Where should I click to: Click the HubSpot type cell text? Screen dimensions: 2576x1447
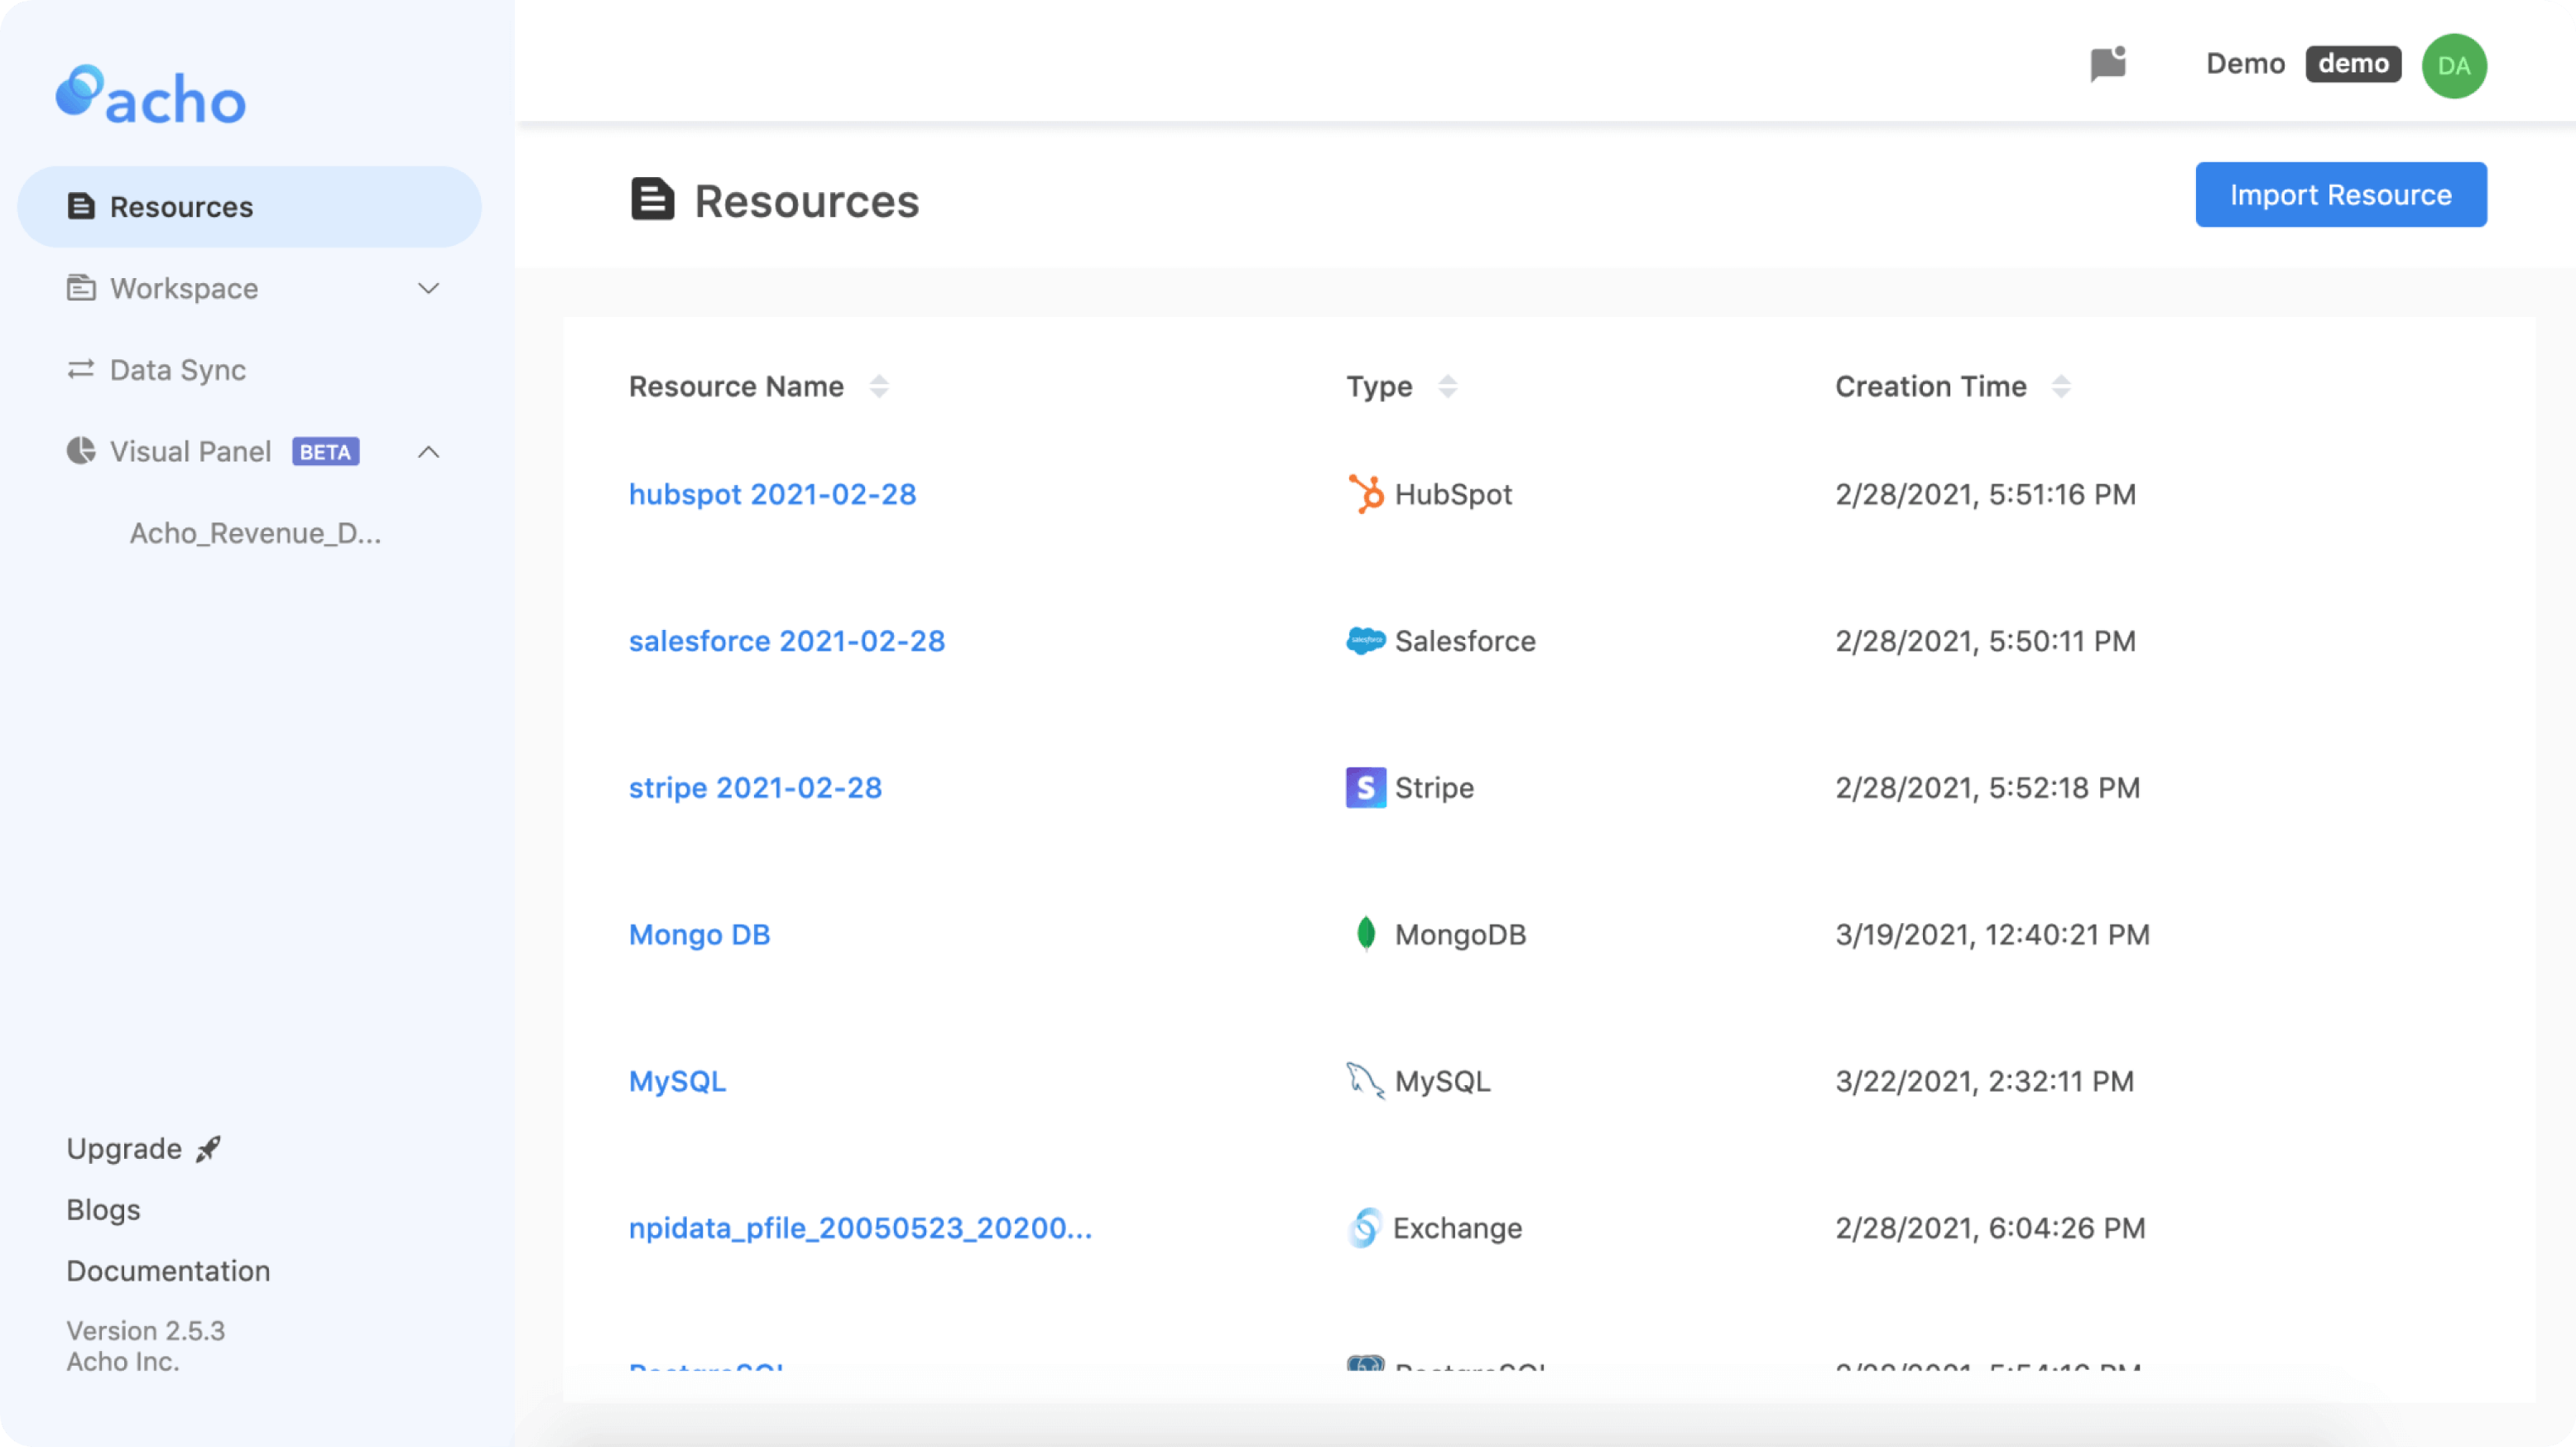[x=1453, y=494]
